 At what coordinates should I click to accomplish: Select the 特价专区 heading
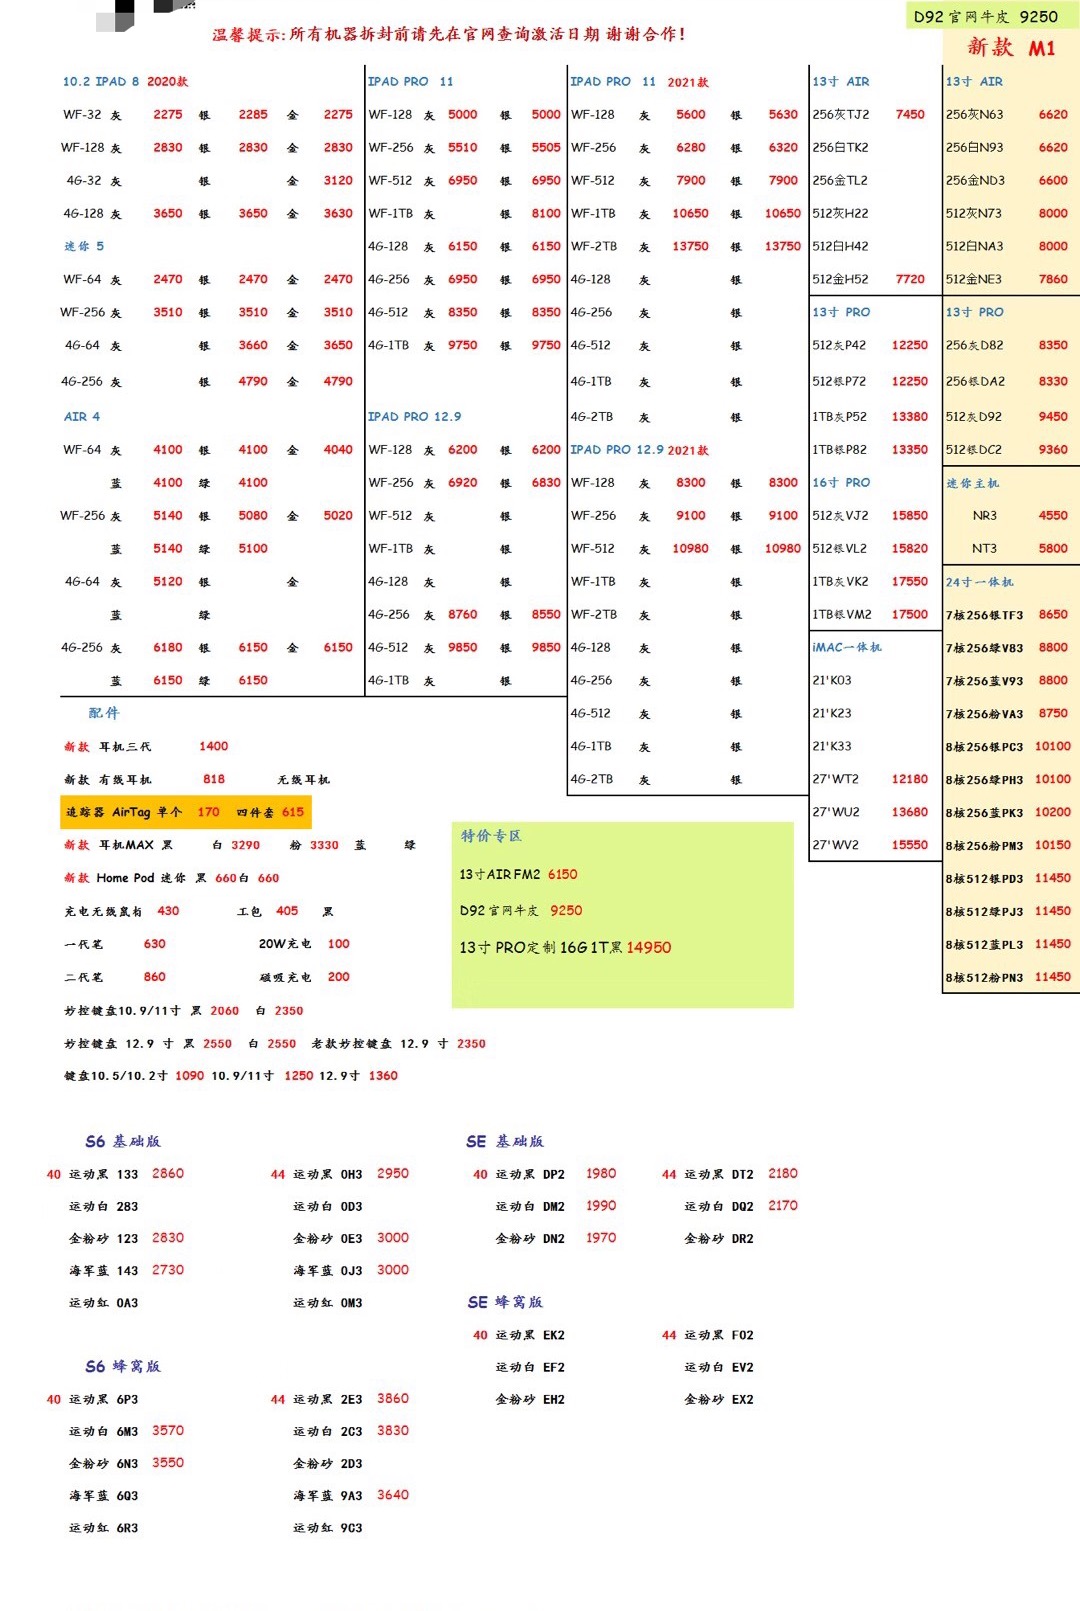491,836
